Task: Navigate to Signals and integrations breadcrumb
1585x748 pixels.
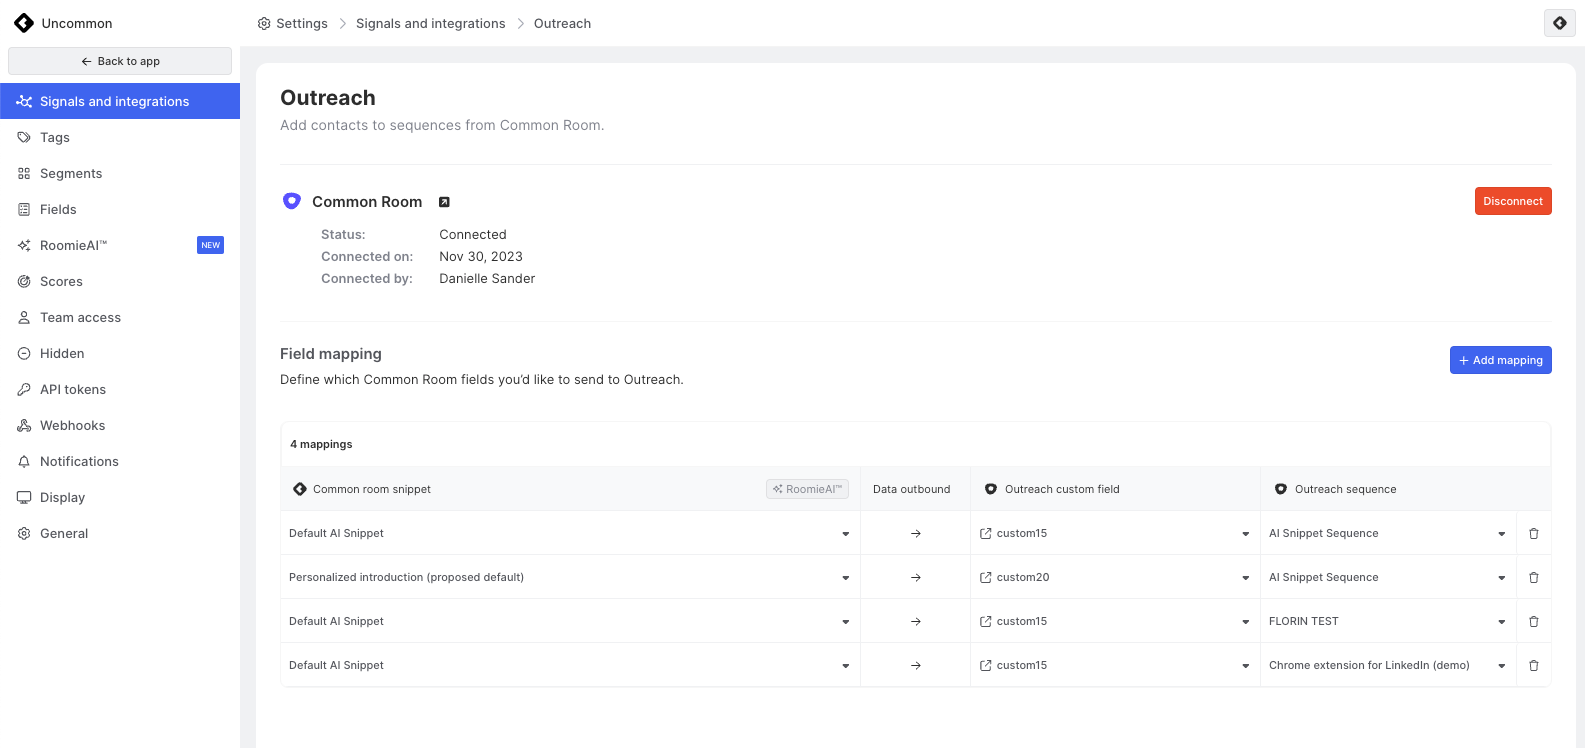Action: (x=430, y=23)
